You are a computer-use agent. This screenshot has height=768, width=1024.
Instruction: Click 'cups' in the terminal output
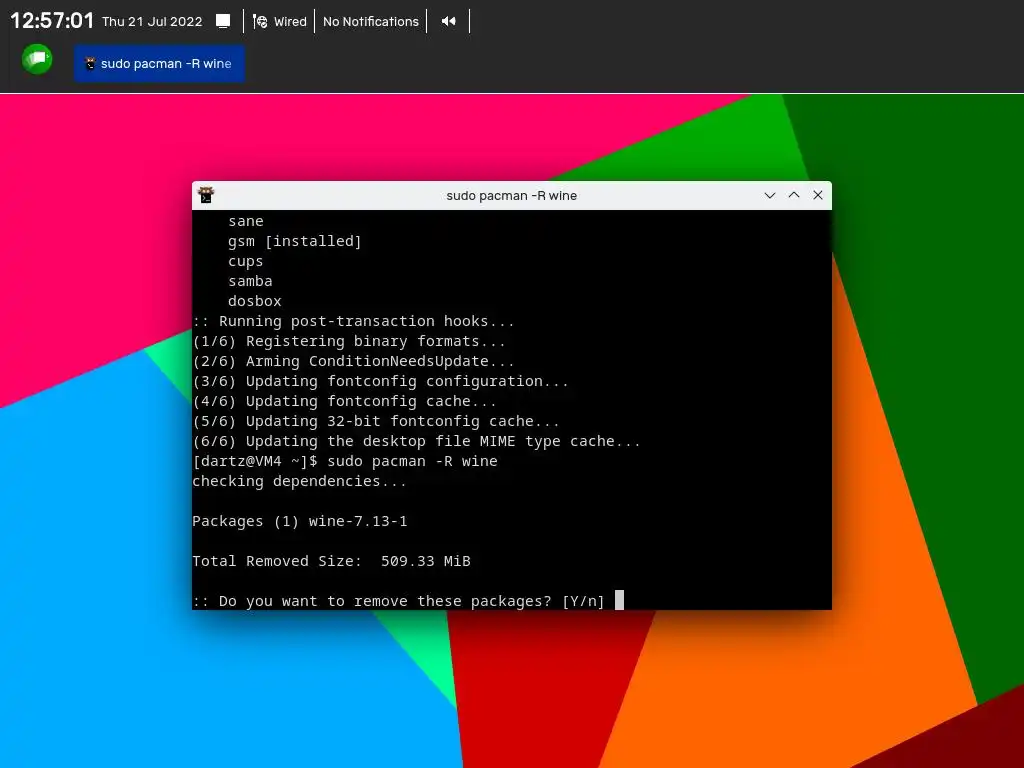[x=246, y=261]
